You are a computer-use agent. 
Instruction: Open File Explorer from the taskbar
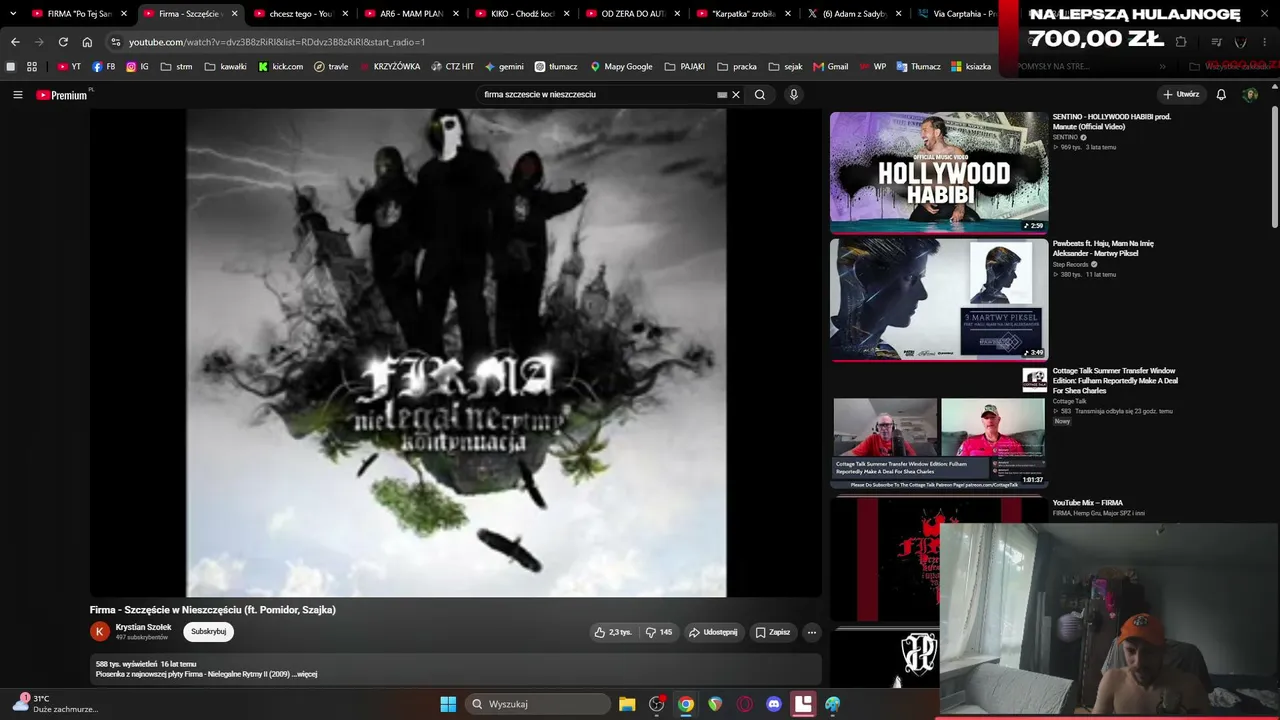click(x=627, y=704)
